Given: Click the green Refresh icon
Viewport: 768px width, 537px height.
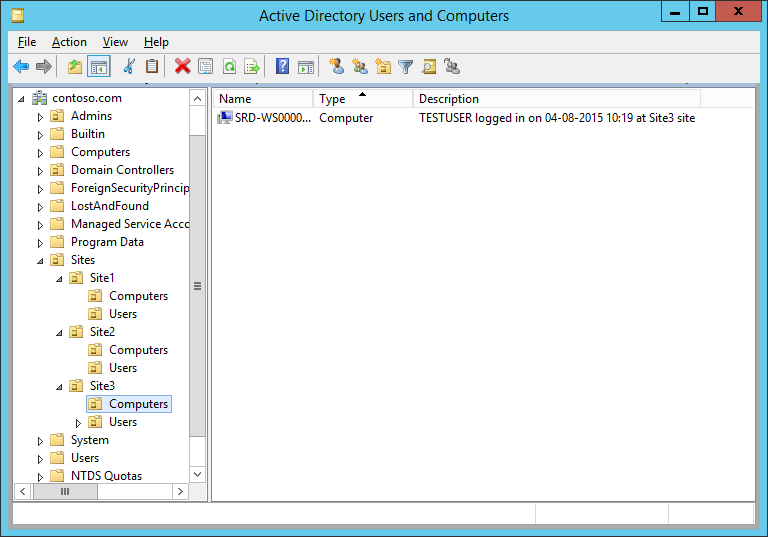Looking at the screenshot, I should pos(229,66).
